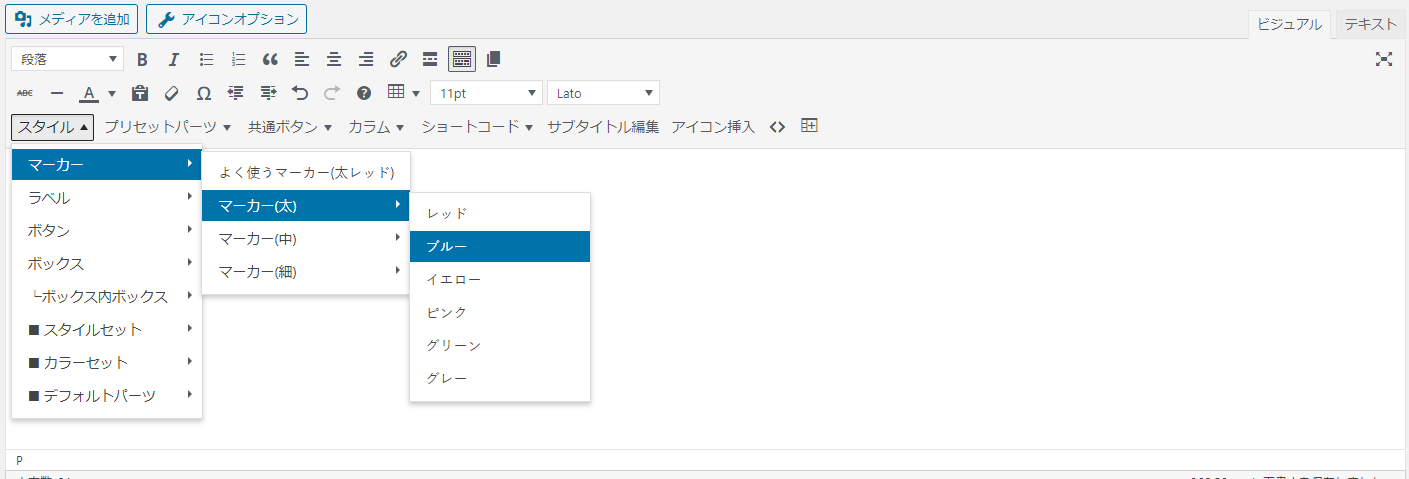Click サブタイトル編集 button
This screenshot has height=479, width=1409.
pos(603,127)
